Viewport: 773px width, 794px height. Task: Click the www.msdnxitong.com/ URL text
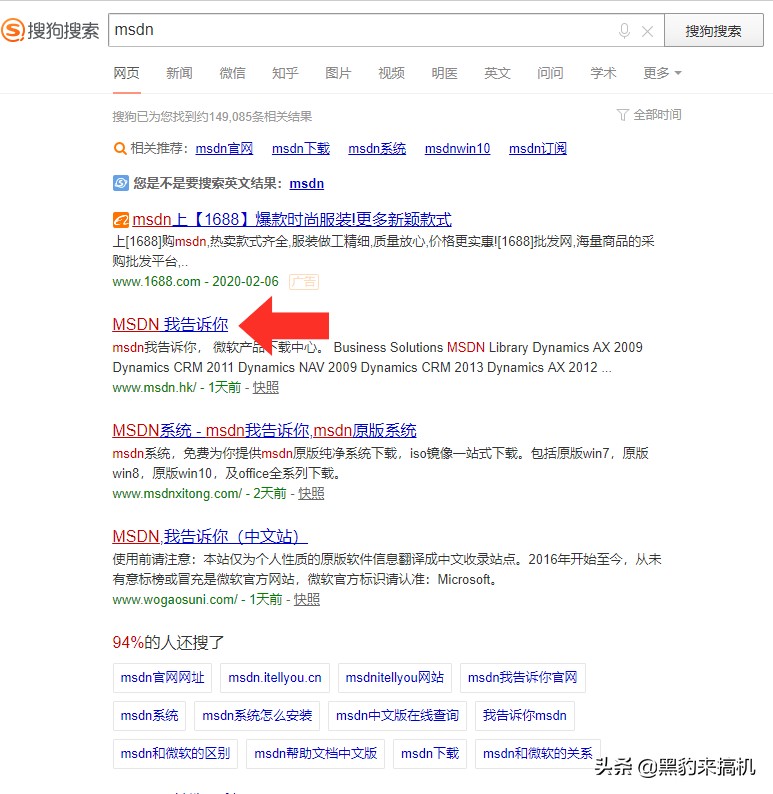(x=177, y=493)
